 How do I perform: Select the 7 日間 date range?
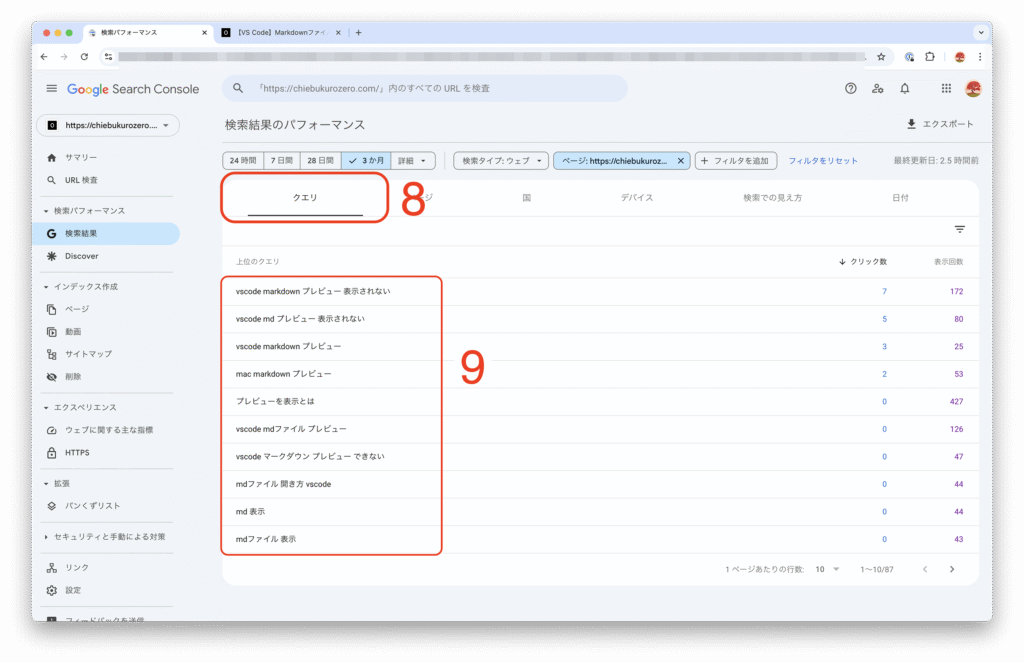click(281, 161)
